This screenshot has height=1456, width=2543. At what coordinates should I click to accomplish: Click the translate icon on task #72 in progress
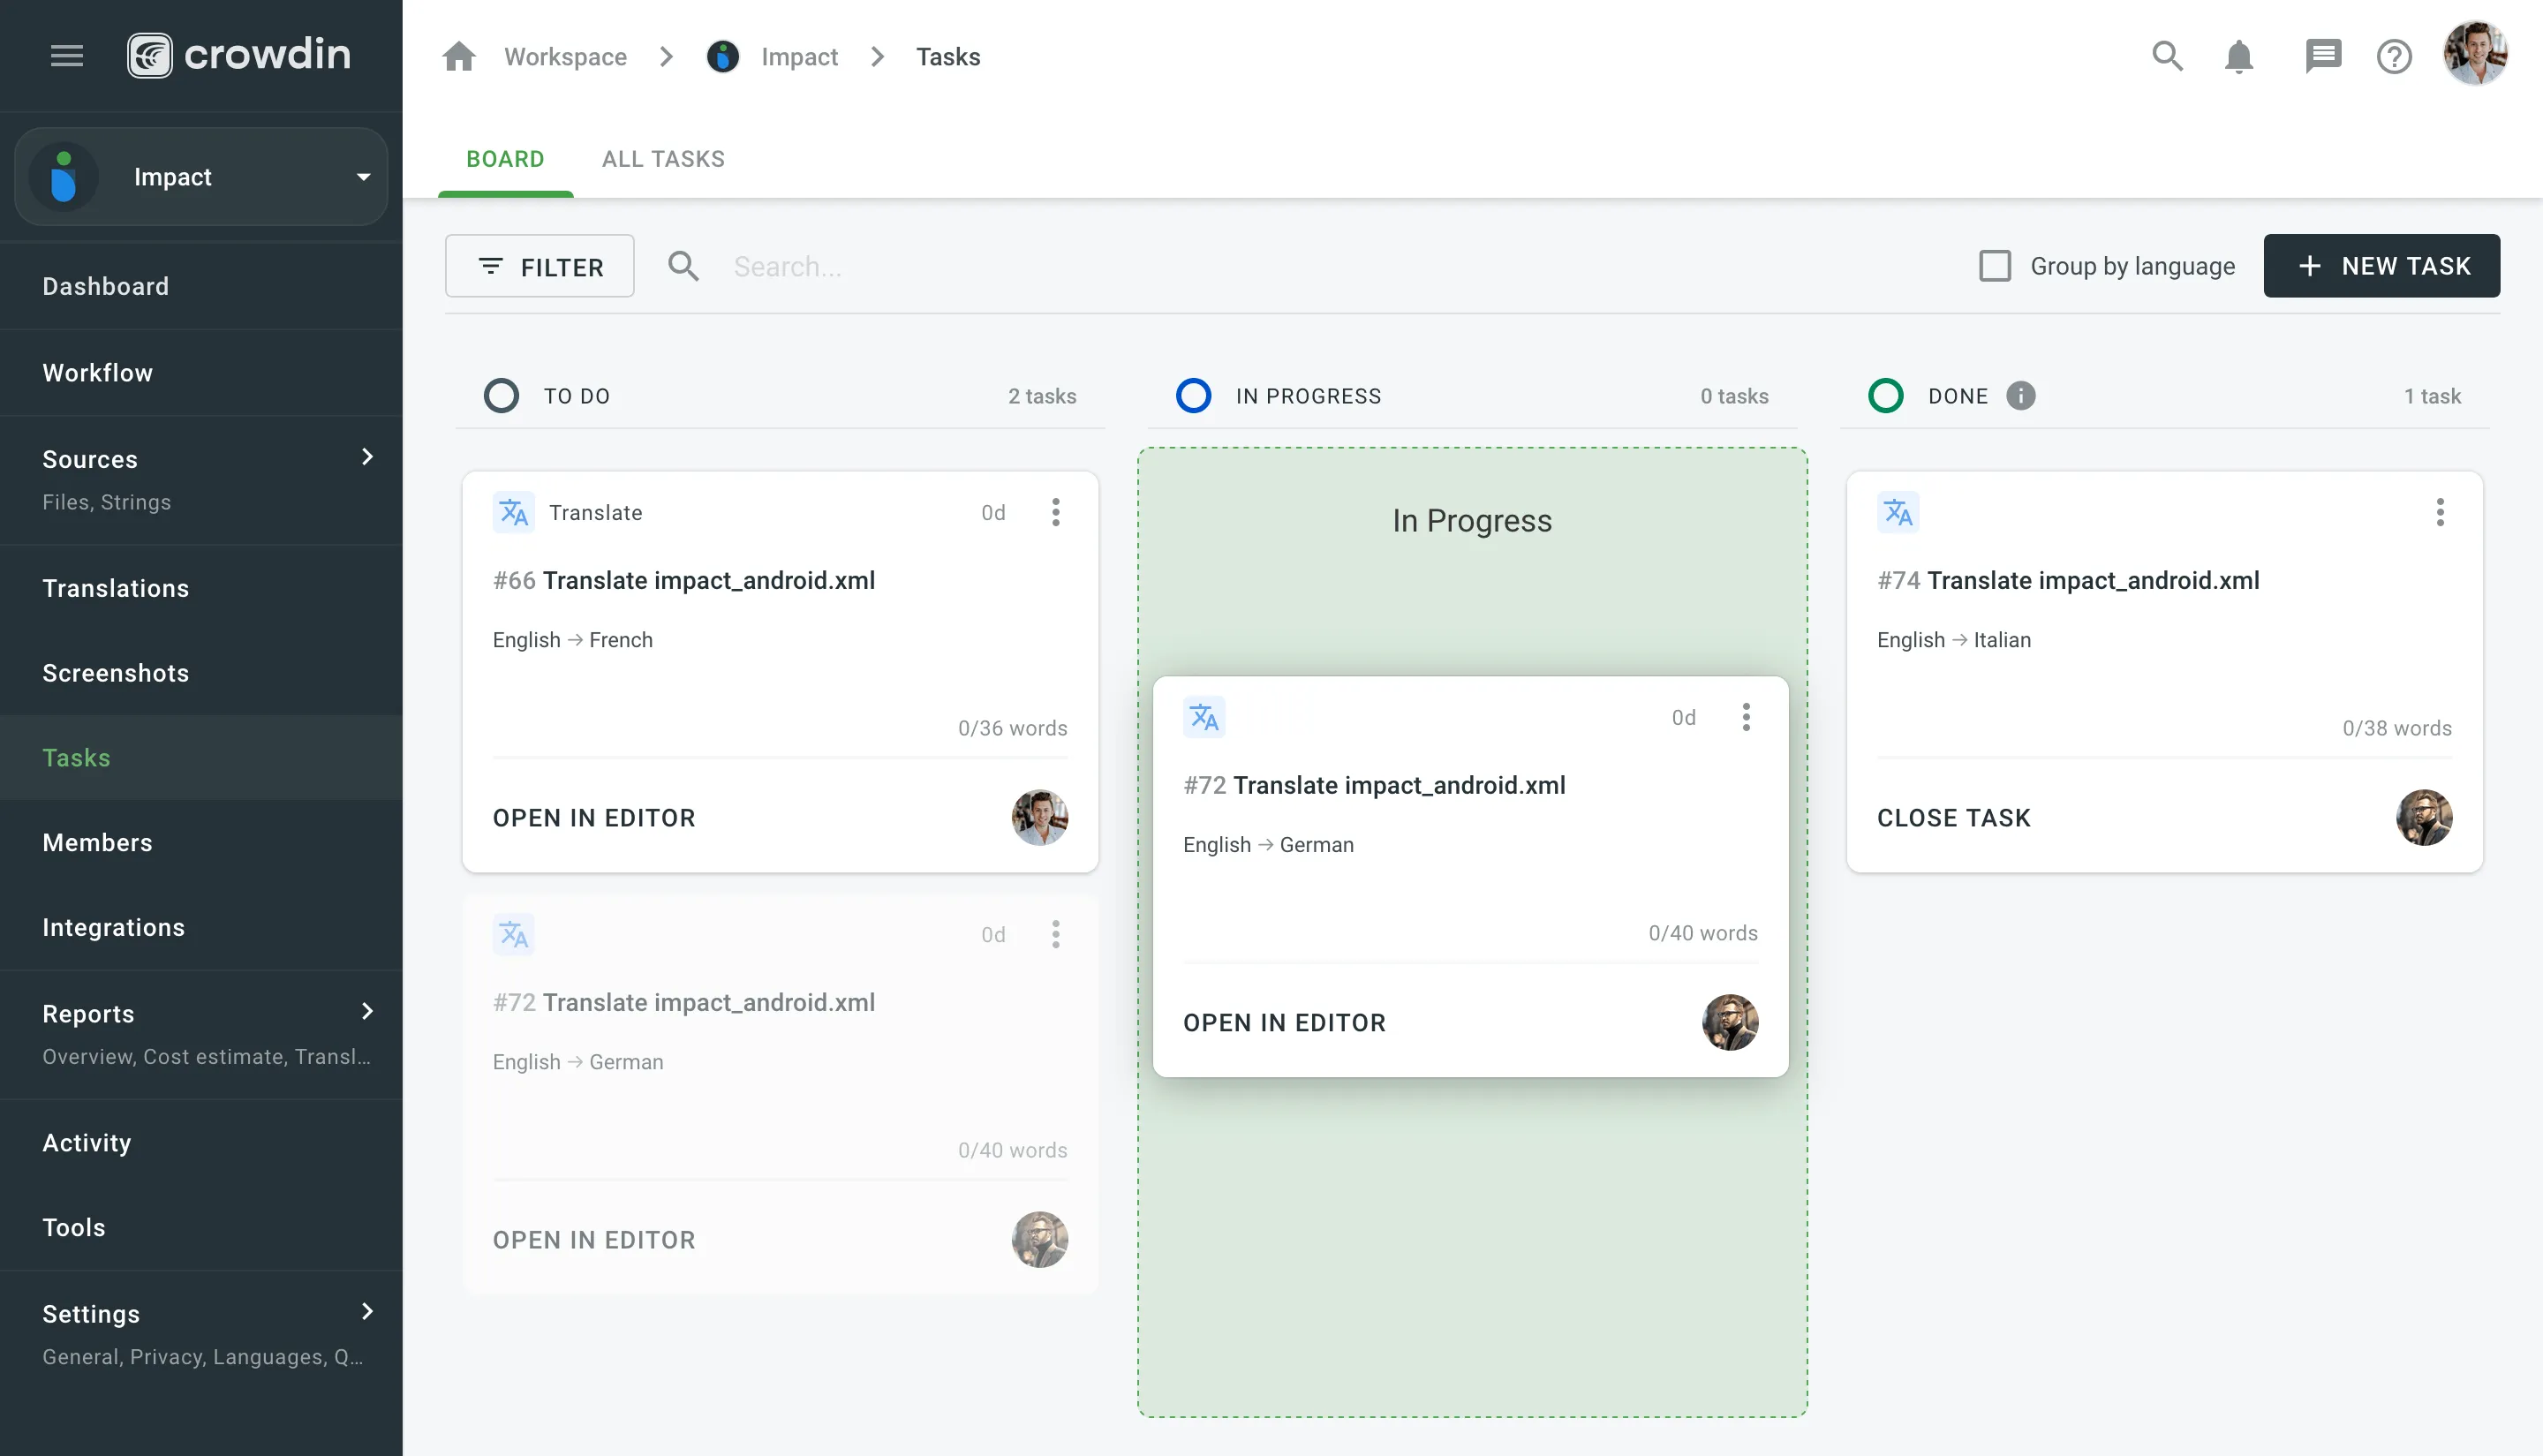(1205, 718)
